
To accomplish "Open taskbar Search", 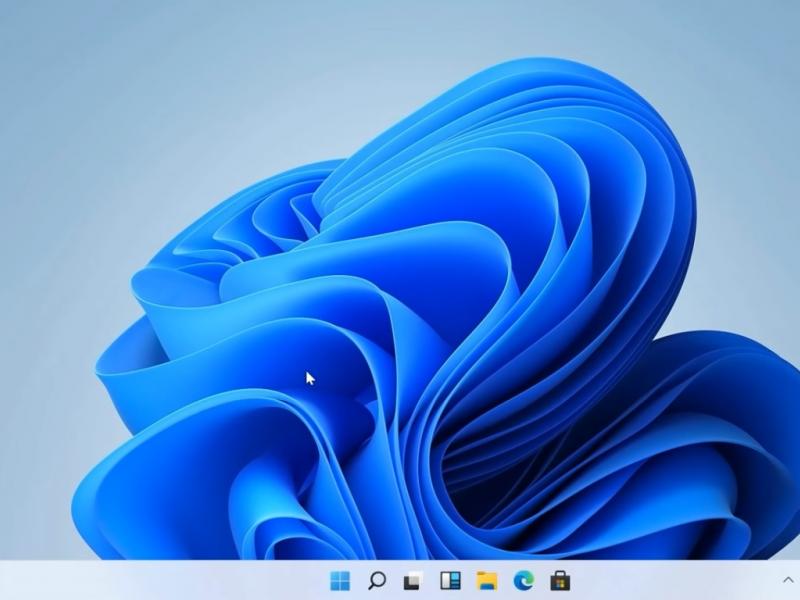I will click(x=377, y=581).
